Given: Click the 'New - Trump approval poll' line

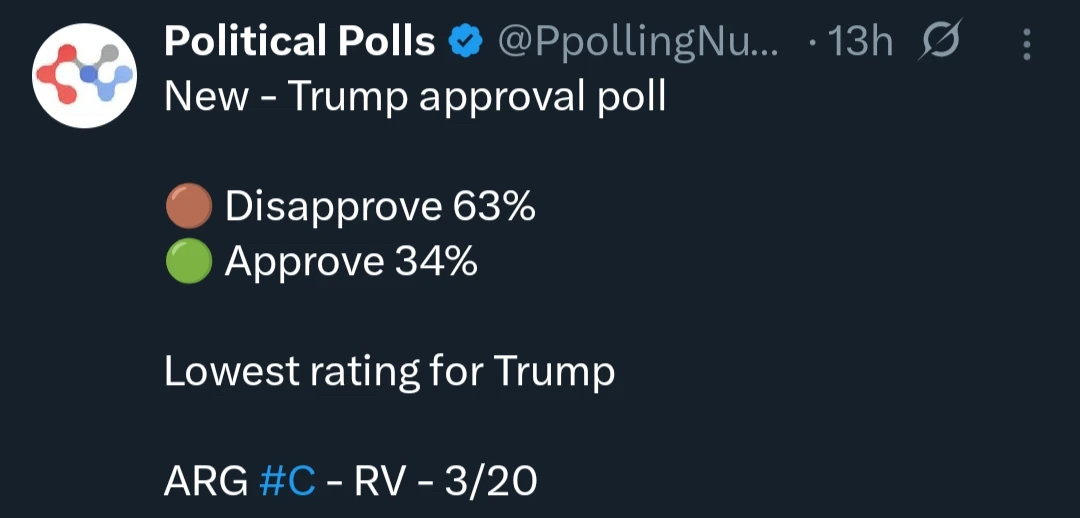Looking at the screenshot, I should tap(414, 98).
